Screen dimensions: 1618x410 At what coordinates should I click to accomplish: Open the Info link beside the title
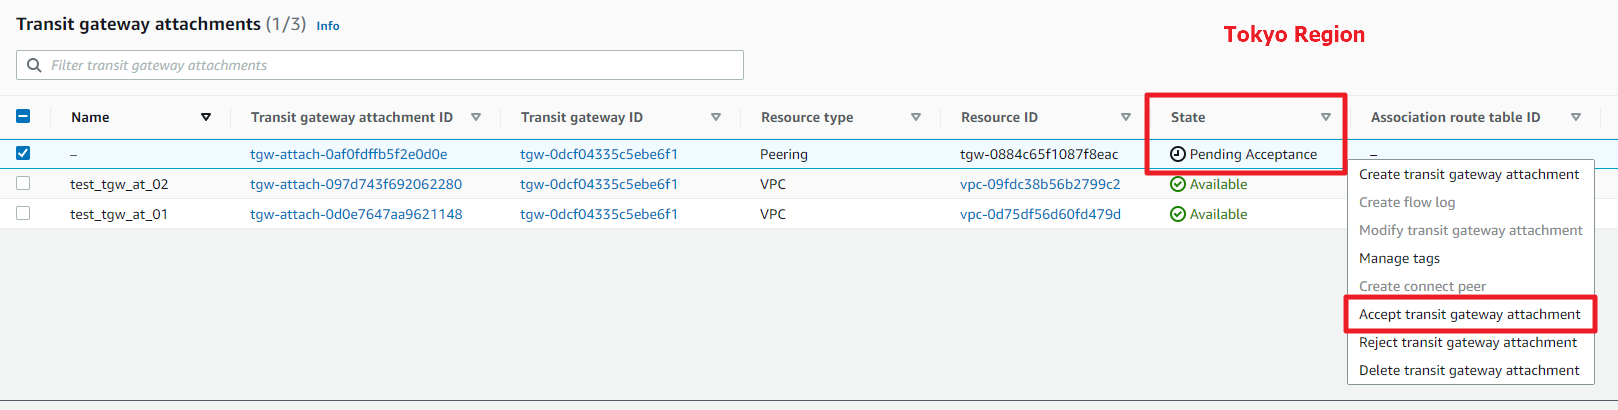(x=328, y=26)
